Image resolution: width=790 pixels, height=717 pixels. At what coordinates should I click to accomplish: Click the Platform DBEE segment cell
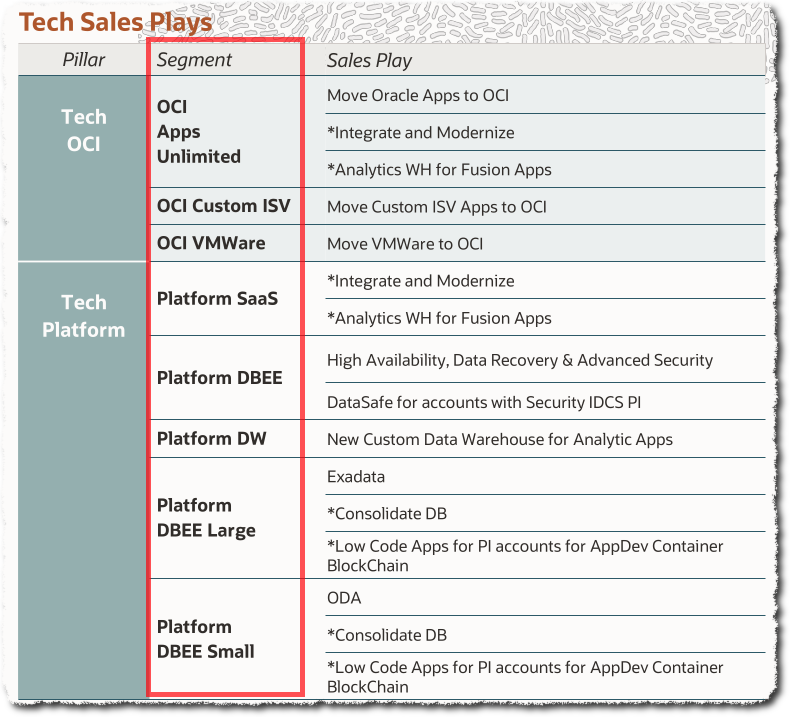point(219,378)
